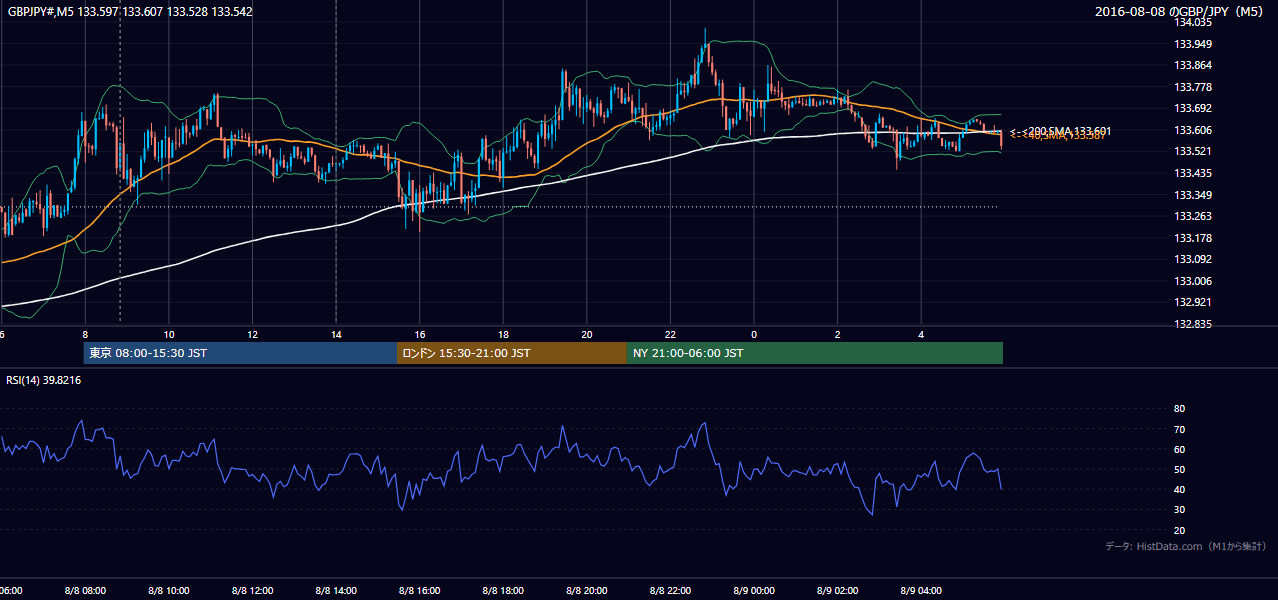The width and height of the screenshot is (1278, 600).
Task: Click price axis label 132.921
Action: tap(1195, 302)
